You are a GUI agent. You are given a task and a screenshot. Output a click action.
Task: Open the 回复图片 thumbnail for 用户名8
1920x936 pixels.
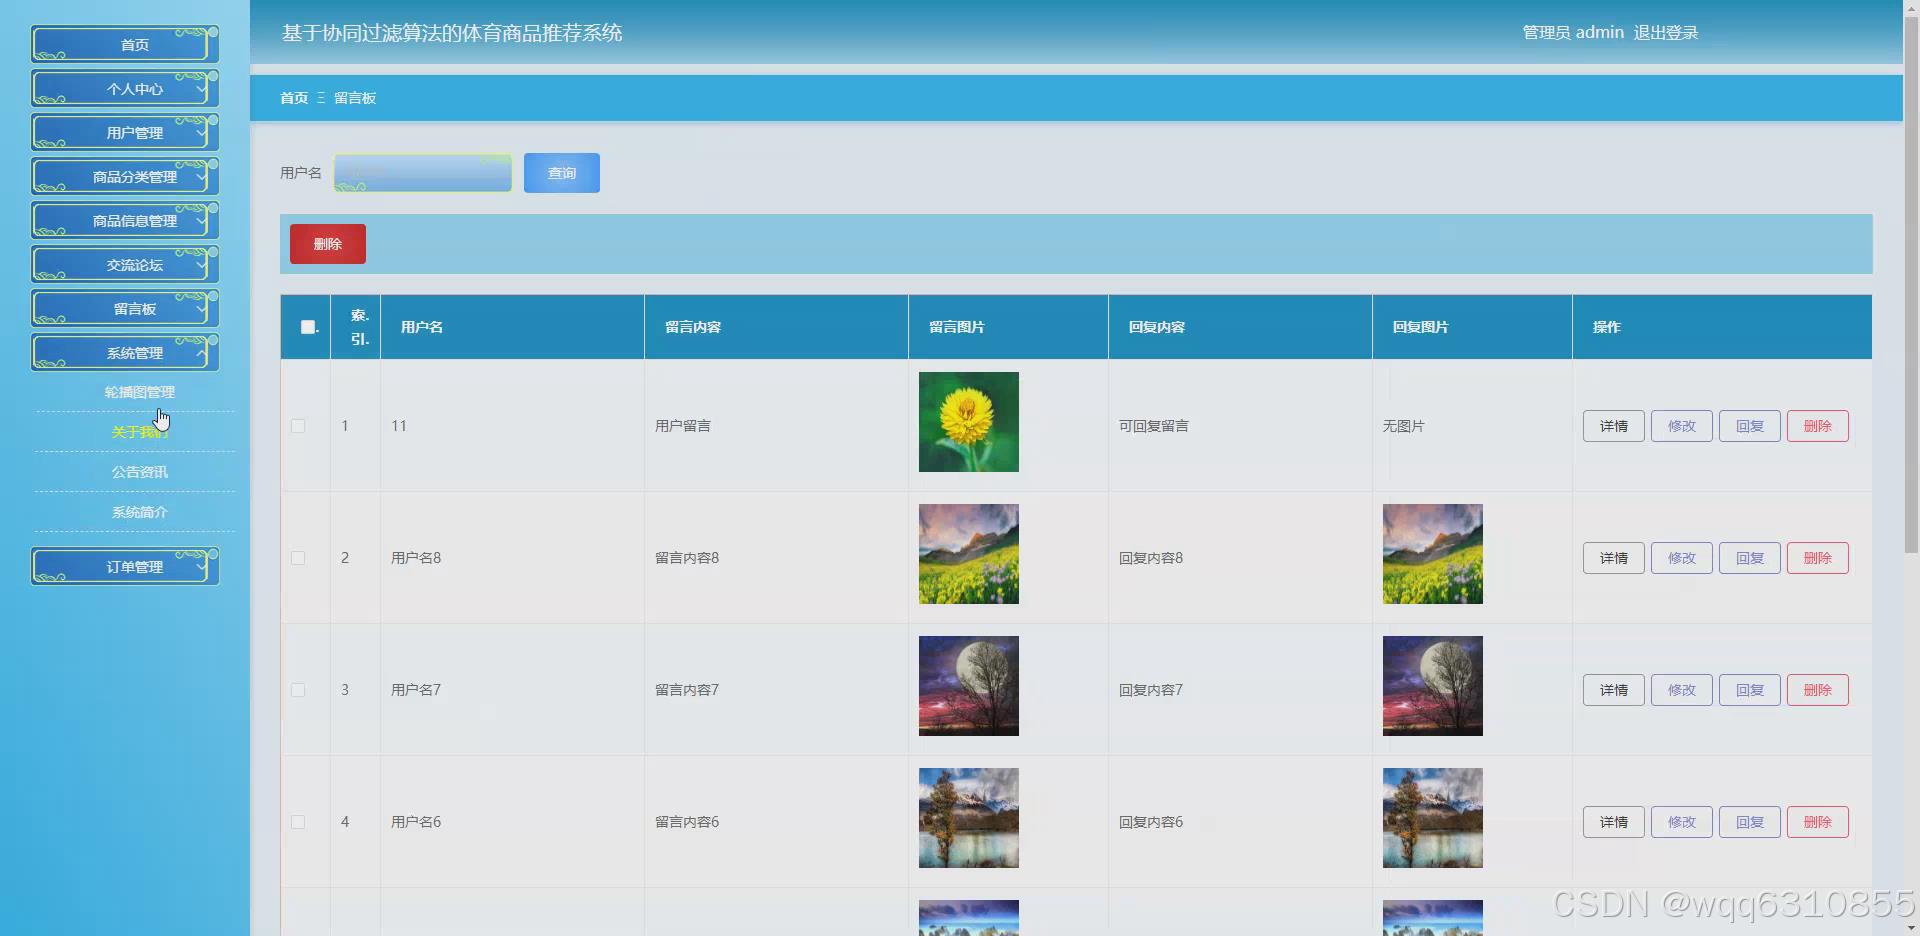click(x=1433, y=554)
